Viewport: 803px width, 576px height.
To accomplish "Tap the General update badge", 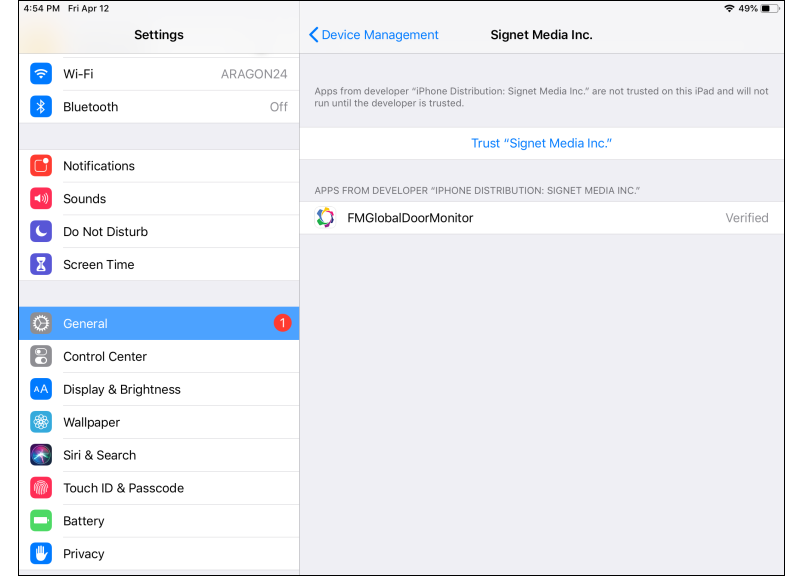I will click(x=282, y=323).
